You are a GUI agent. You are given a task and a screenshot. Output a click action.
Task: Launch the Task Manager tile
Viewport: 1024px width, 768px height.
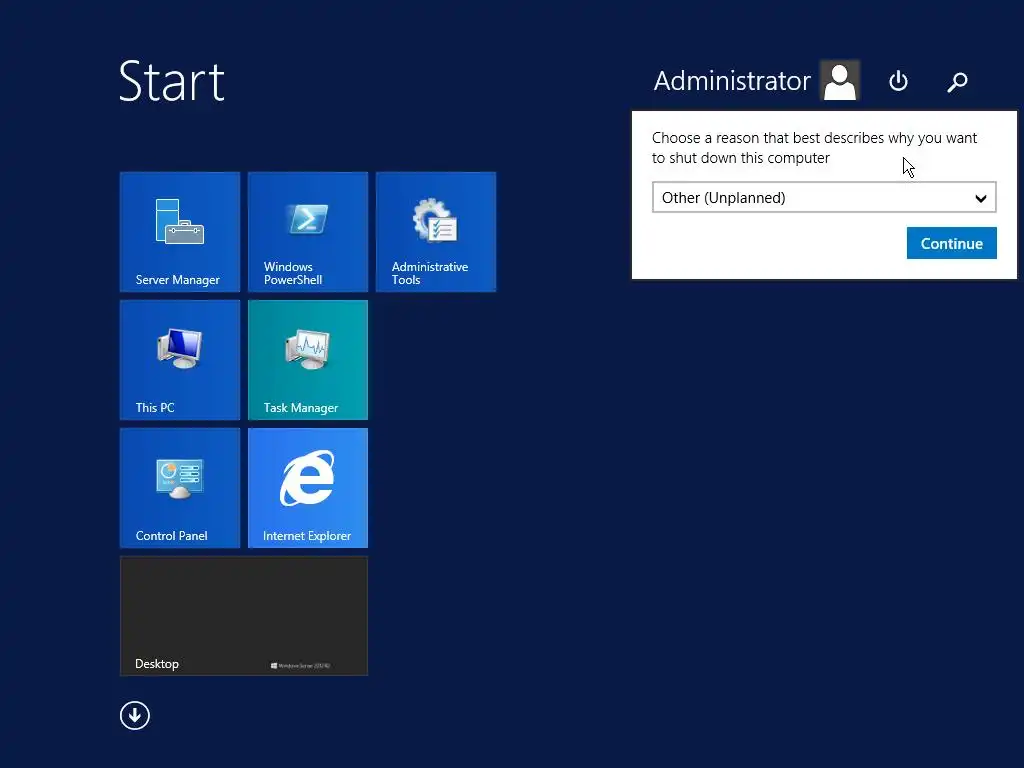coord(308,360)
